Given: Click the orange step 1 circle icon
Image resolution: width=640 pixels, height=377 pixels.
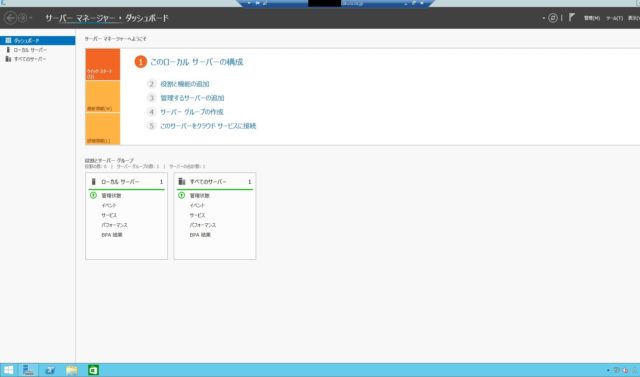Looking at the screenshot, I should [x=140, y=62].
